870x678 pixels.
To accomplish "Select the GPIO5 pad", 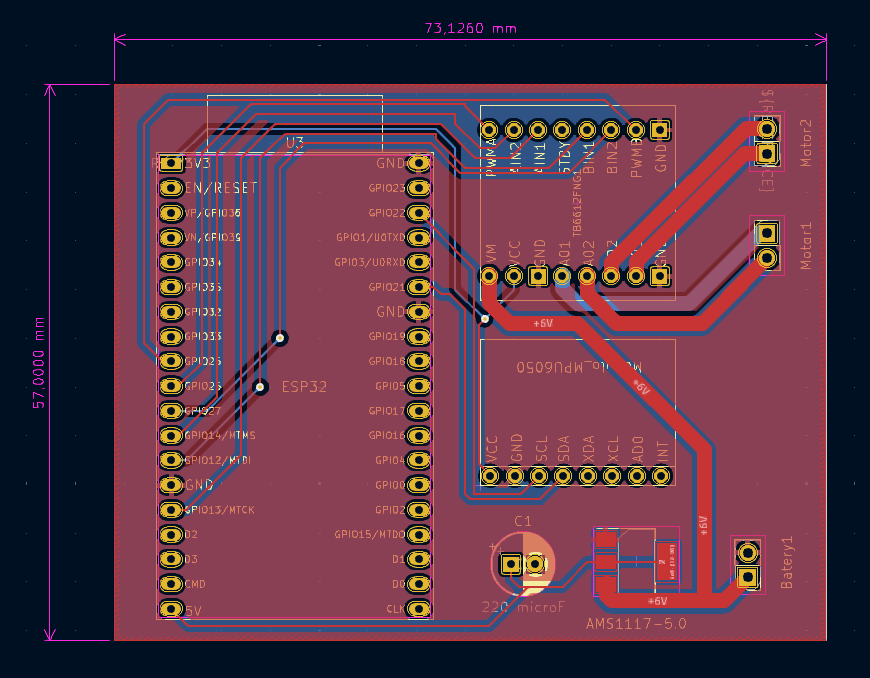I will point(418,386).
